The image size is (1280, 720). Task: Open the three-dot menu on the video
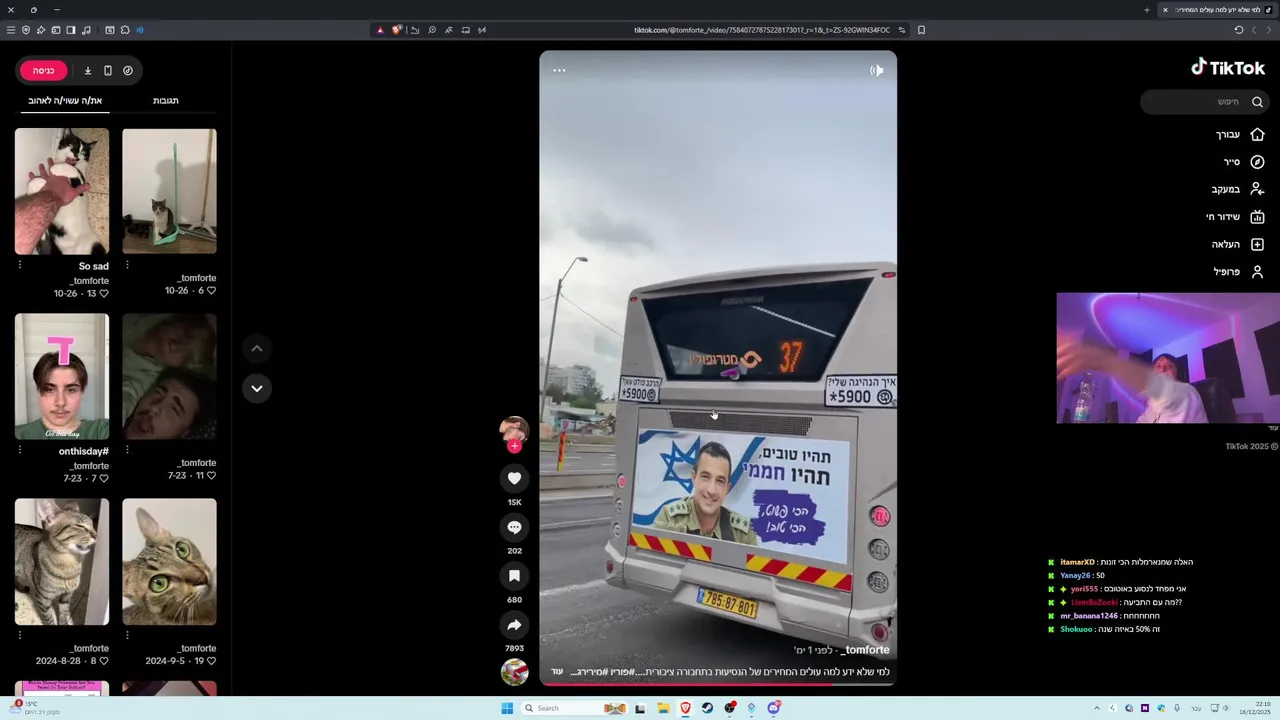559,70
